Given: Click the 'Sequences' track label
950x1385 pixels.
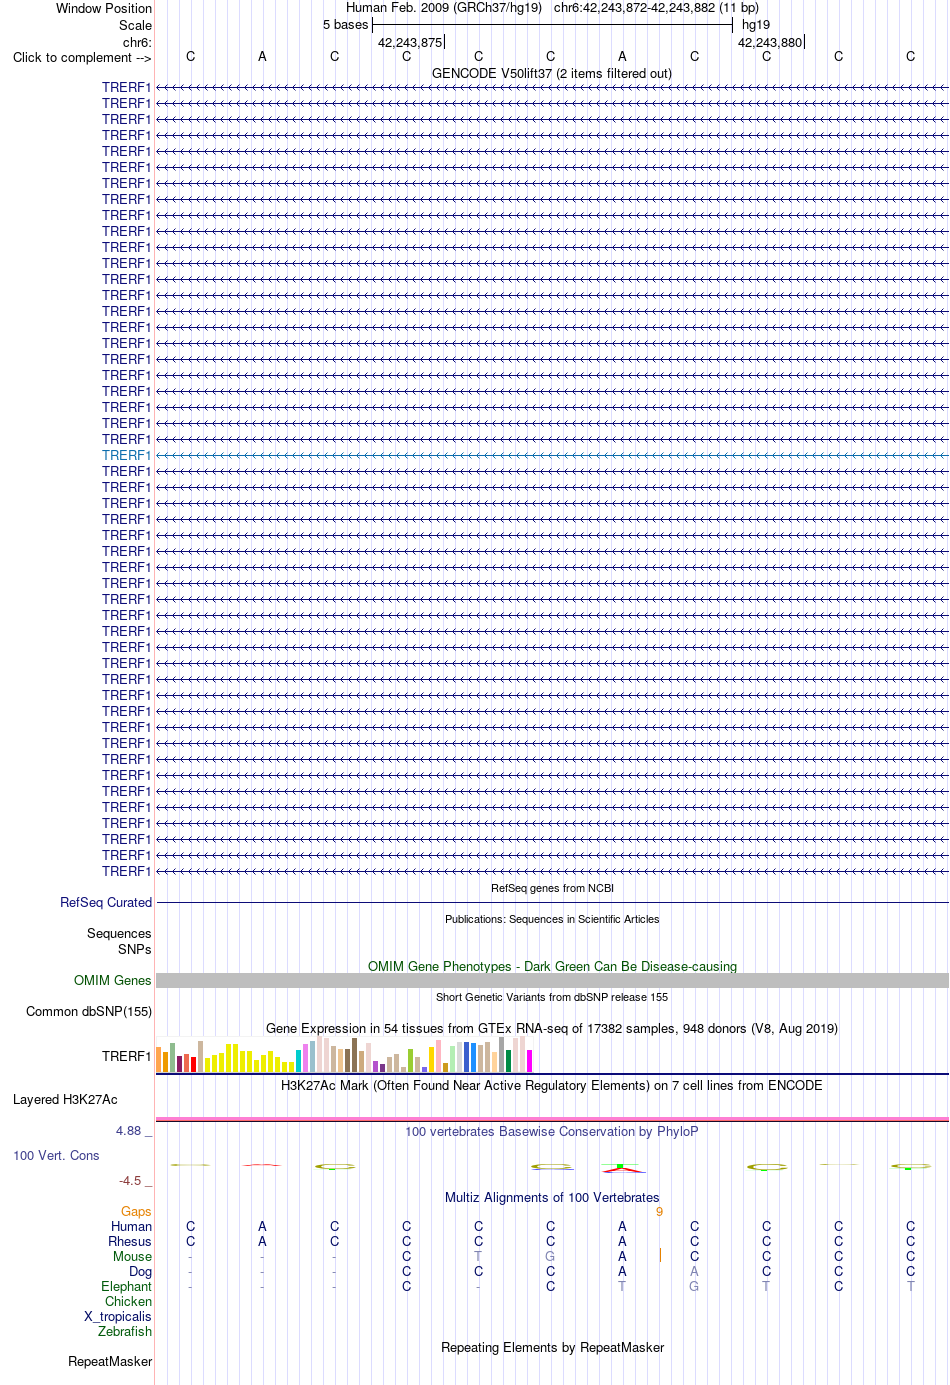Looking at the screenshot, I should 119,933.
